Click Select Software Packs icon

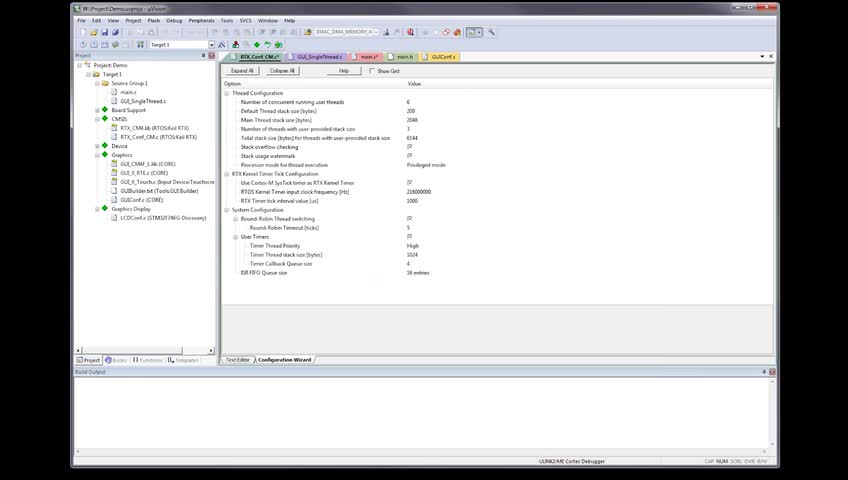click(268, 45)
